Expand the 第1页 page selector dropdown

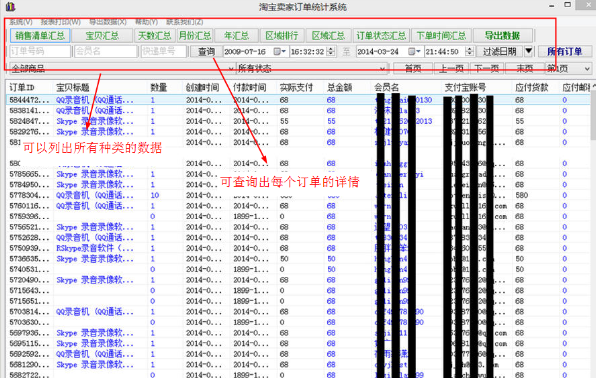pos(587,69)
